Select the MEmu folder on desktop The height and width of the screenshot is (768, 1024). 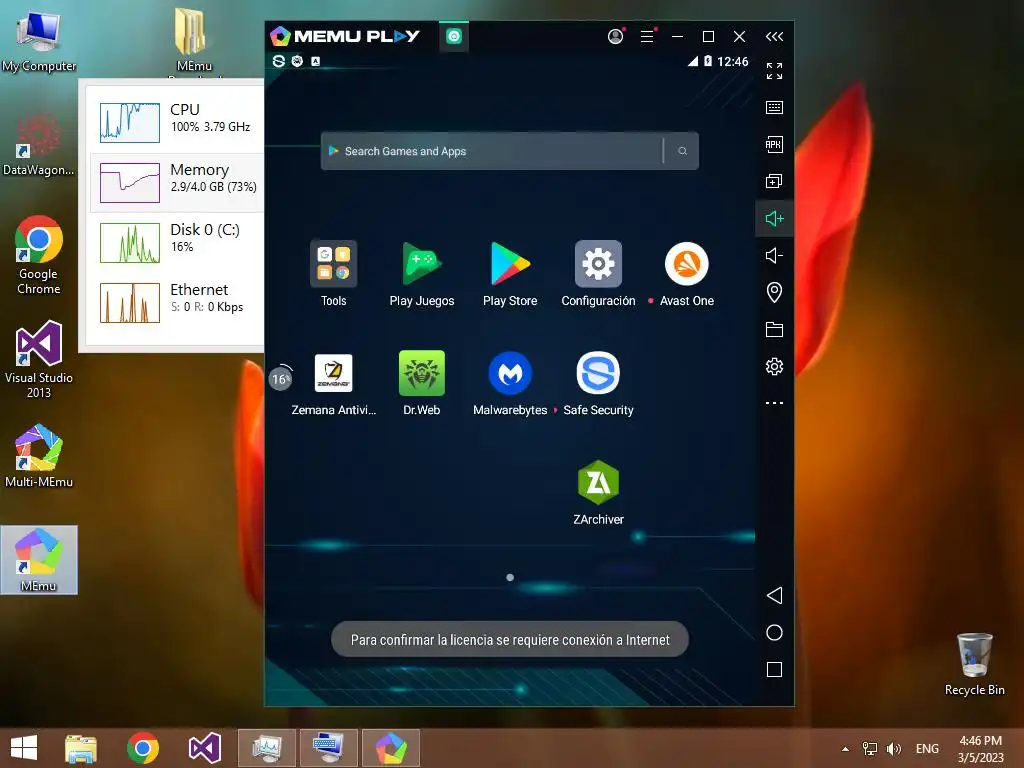point(194,40)
